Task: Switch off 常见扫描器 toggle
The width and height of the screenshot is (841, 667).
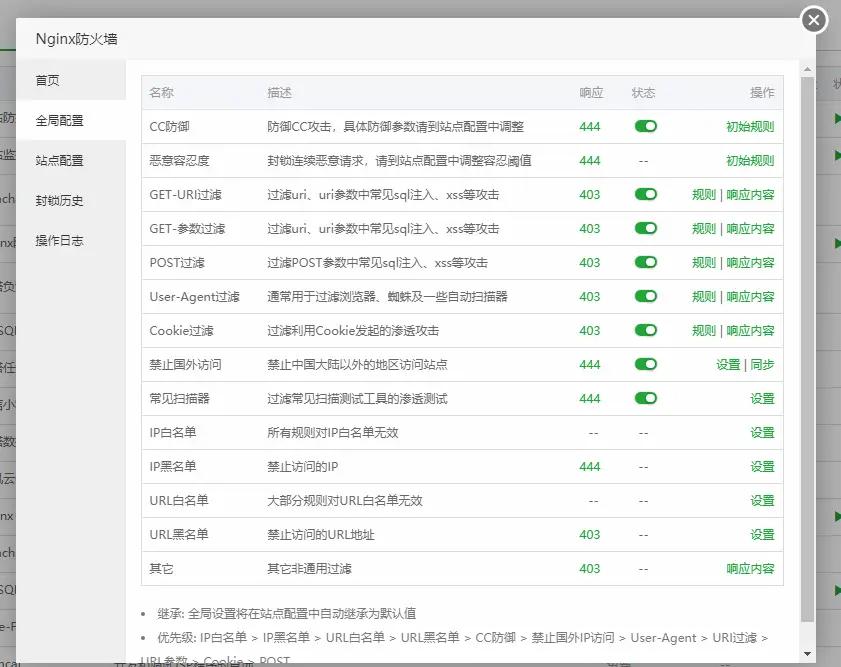Action: point(645,399)
